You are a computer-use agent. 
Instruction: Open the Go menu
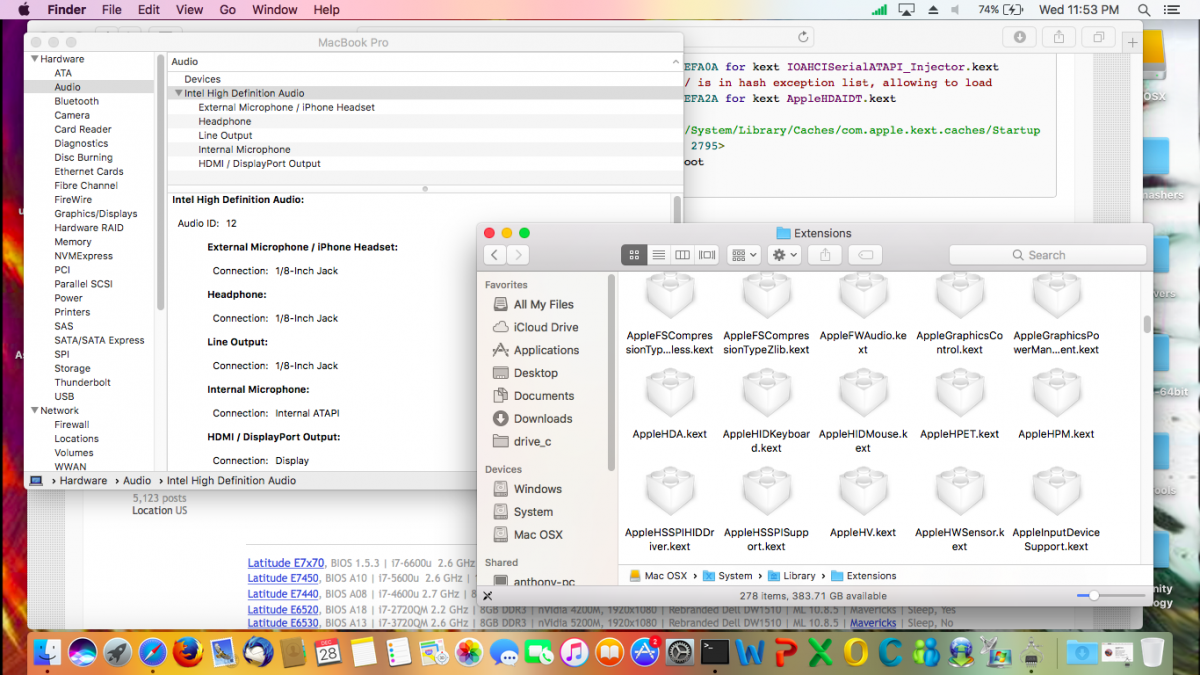227,10
